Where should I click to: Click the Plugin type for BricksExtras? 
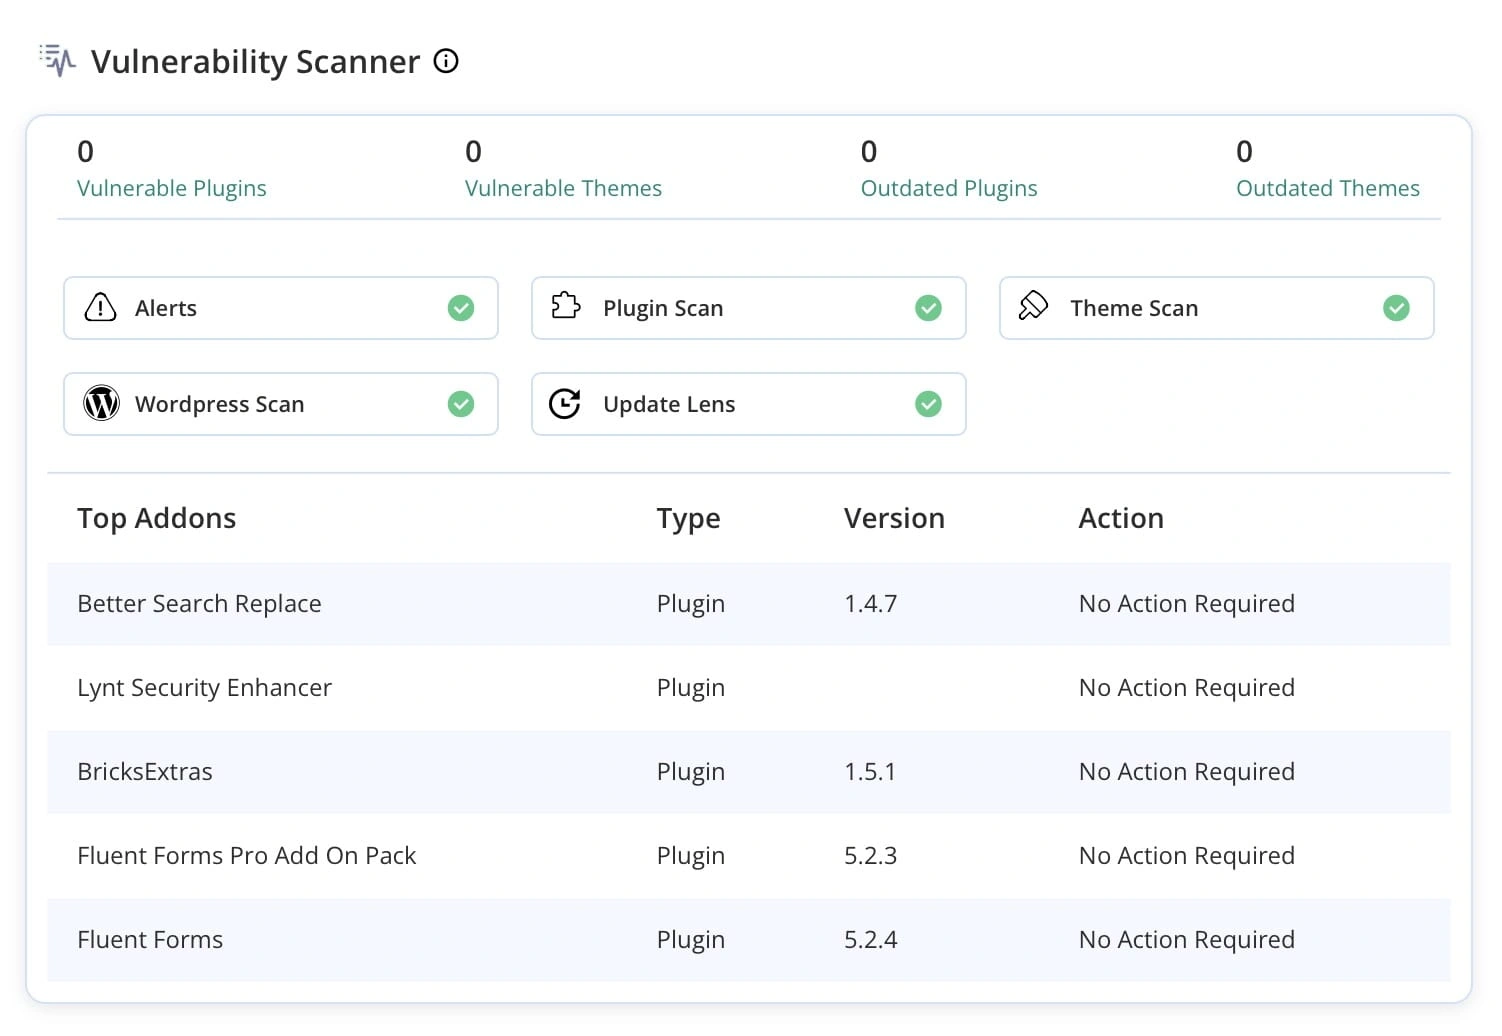(x=691, y=772)
